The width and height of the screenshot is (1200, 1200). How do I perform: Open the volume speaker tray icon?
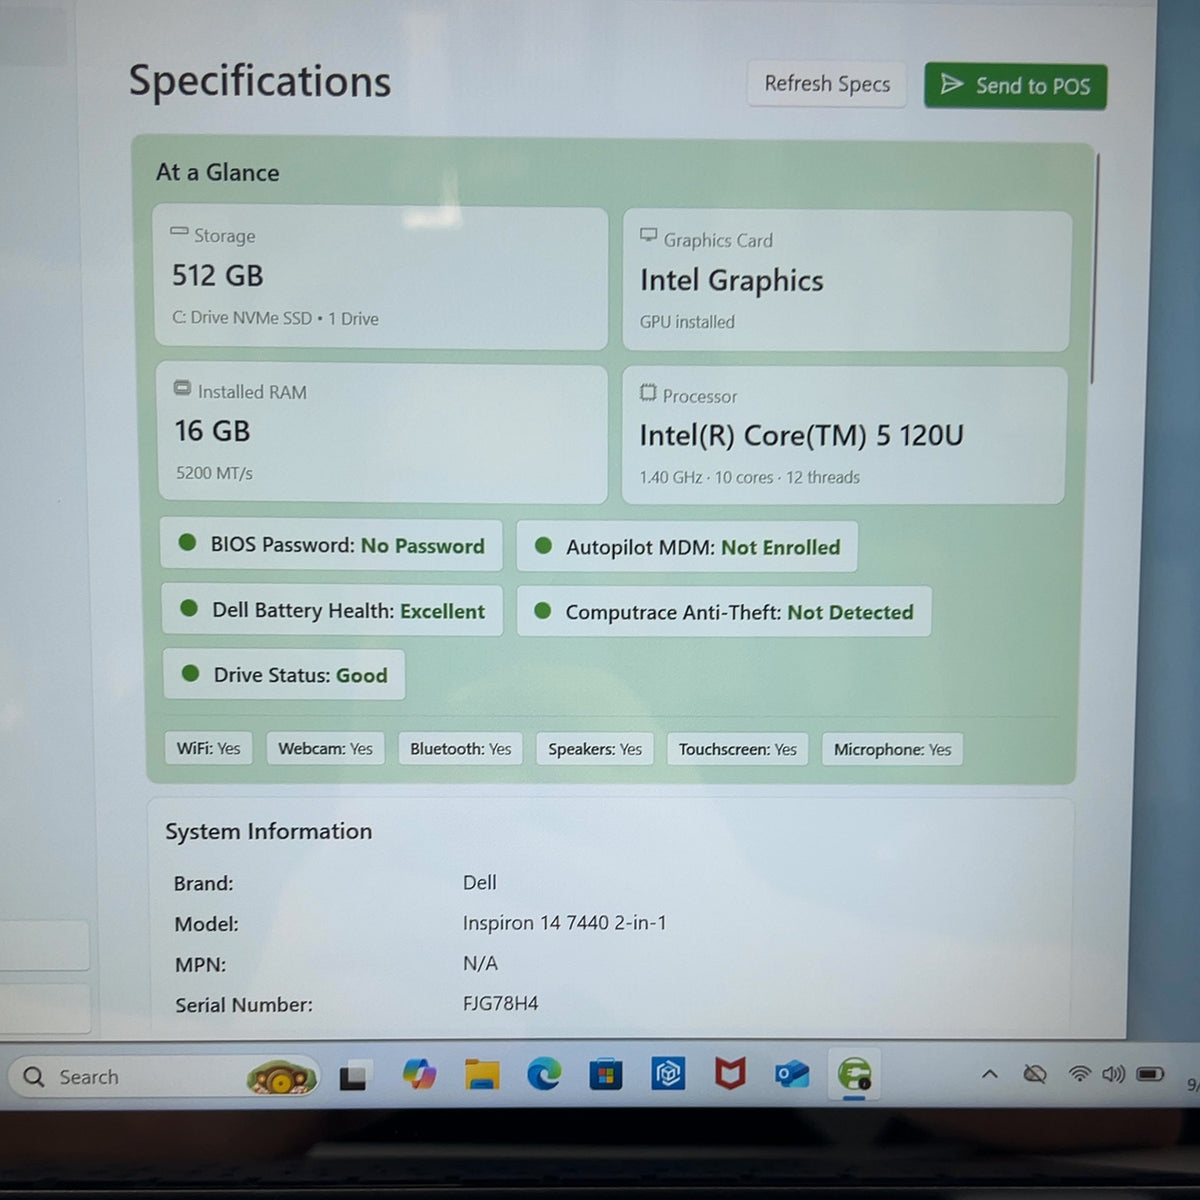(1113, 1075)
